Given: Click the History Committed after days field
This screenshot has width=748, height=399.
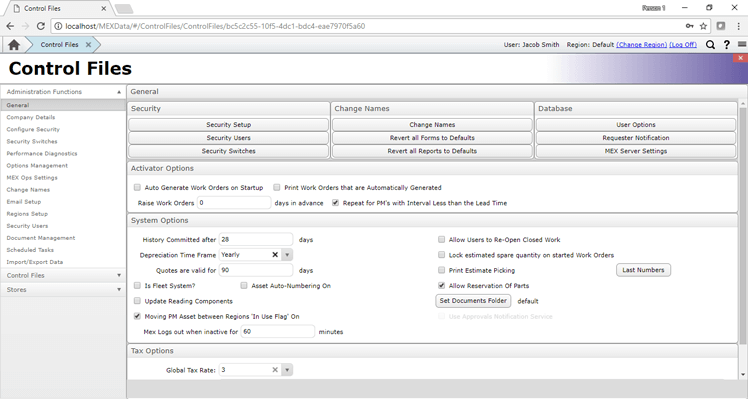Looking at the screenshot, I should click(x=256, y=240).
